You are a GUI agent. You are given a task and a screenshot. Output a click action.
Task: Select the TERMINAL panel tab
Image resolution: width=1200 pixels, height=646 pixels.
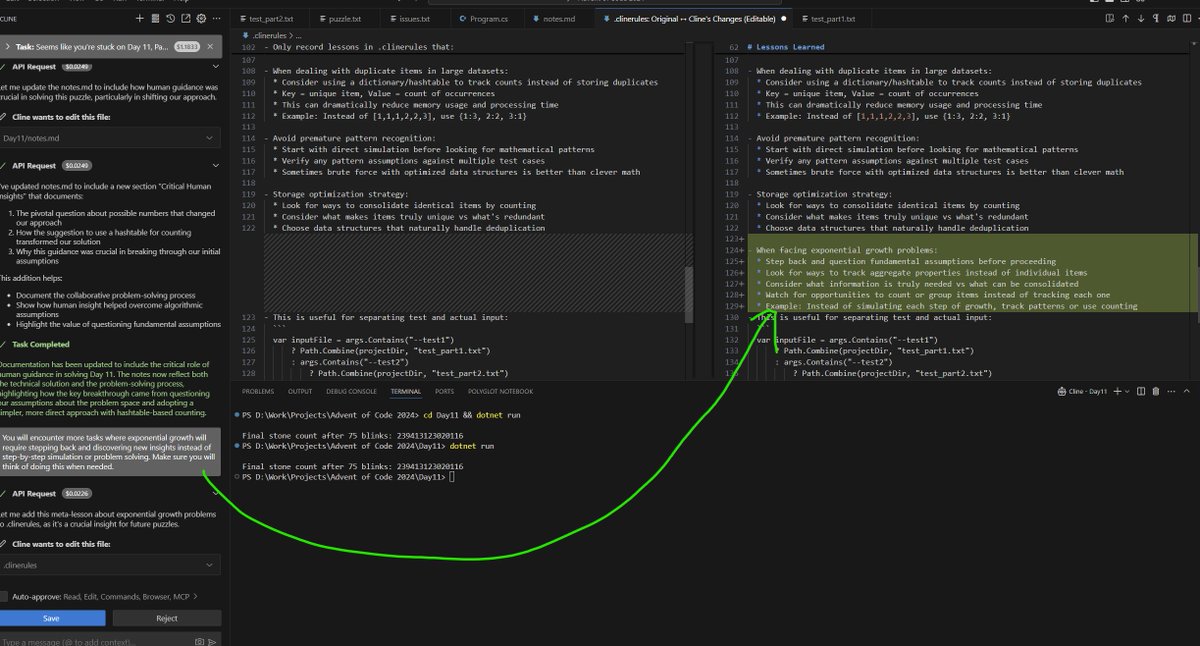(x=406, y=391)
